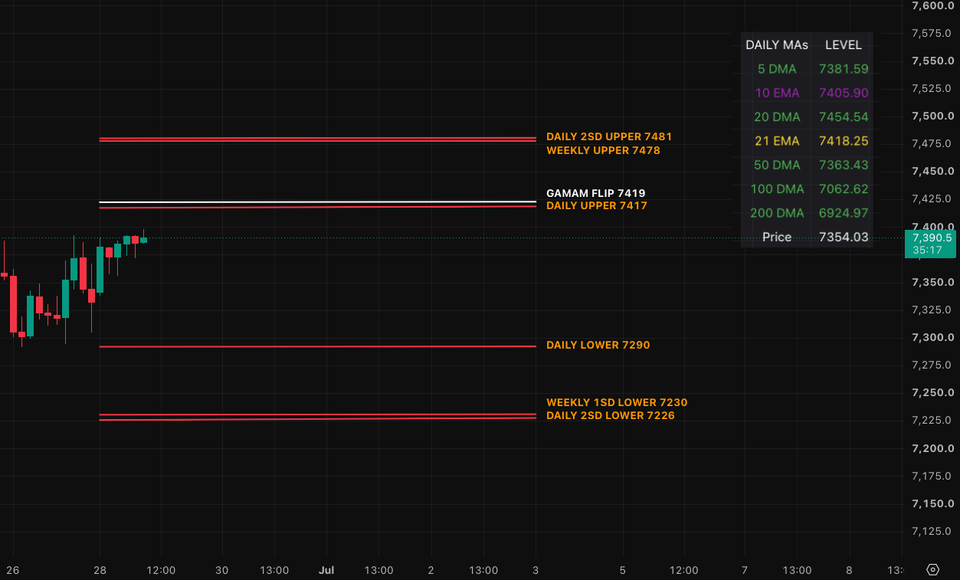The height and width of the screenshot is (580, 960).
Task: Click the 7363.43 level value
Action: click(844, 165)
